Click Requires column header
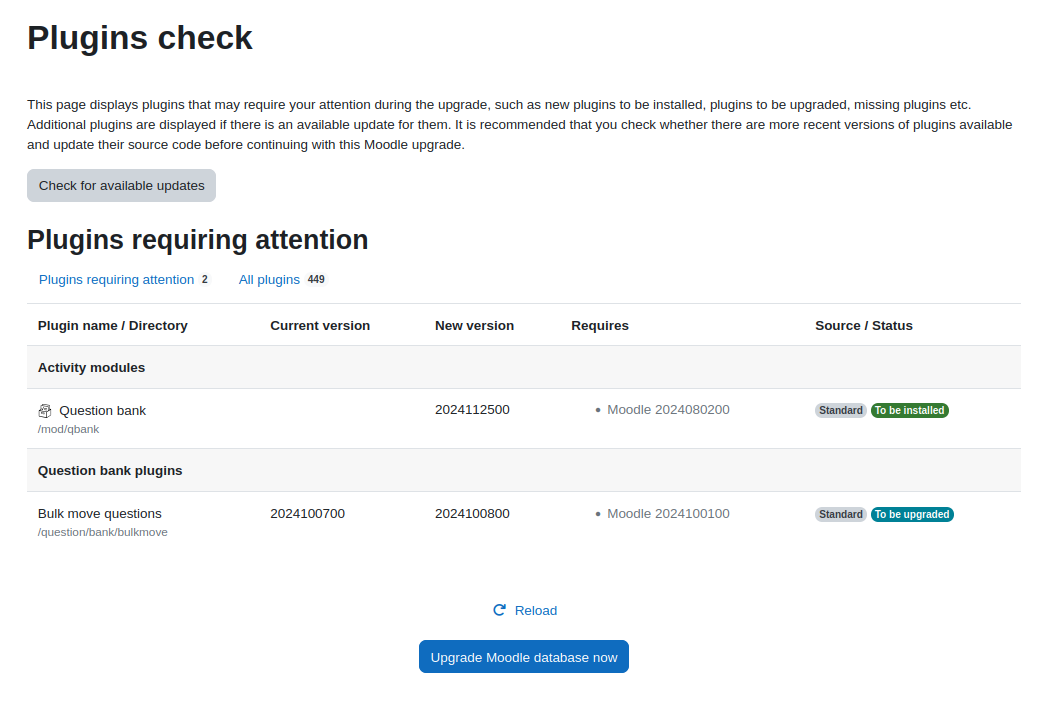 pos(600,325)
